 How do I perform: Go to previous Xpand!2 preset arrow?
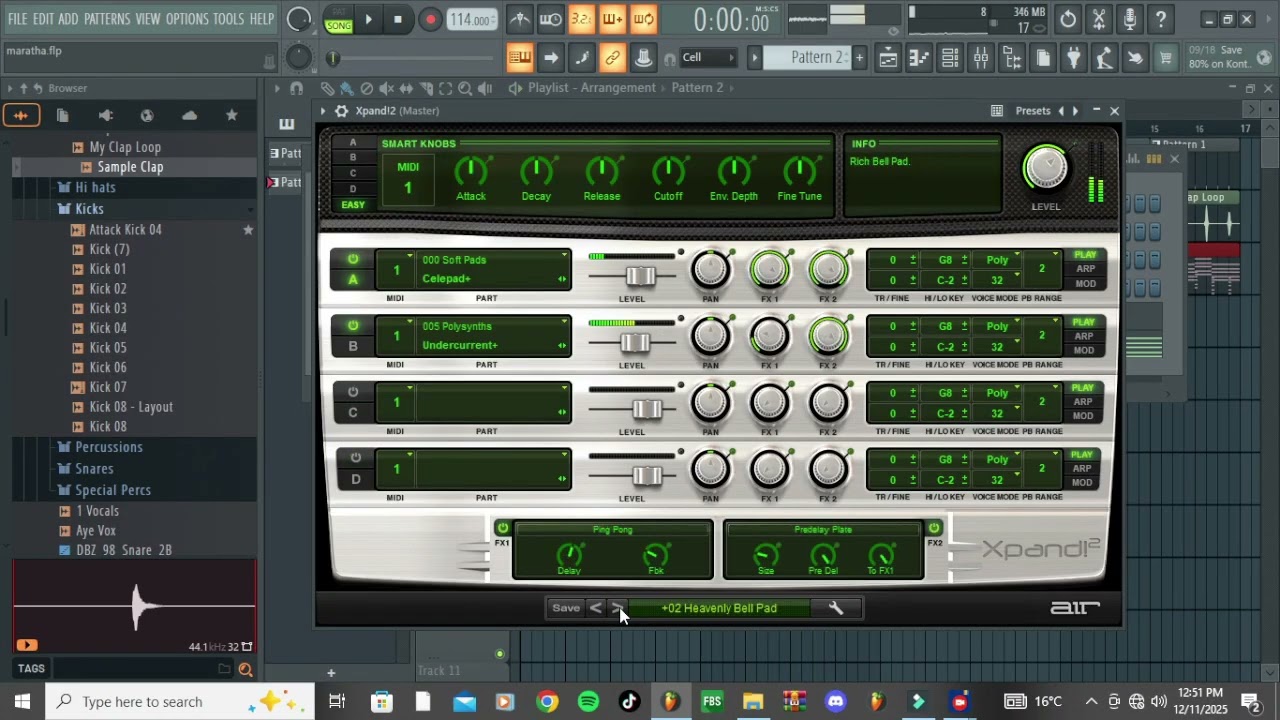pos(596,608)
